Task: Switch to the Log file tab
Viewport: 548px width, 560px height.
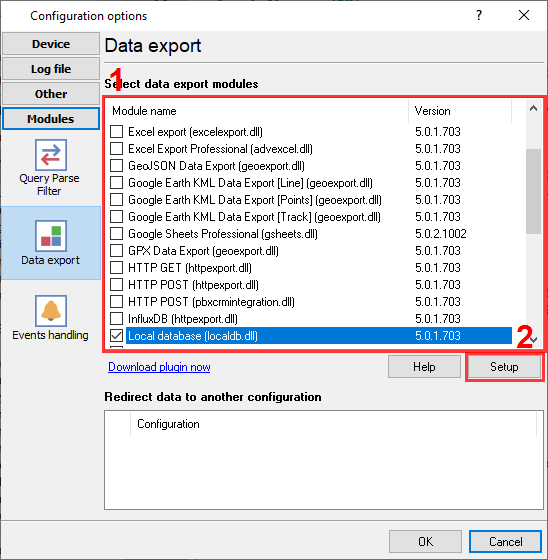Action: click(x=51, y=69)
